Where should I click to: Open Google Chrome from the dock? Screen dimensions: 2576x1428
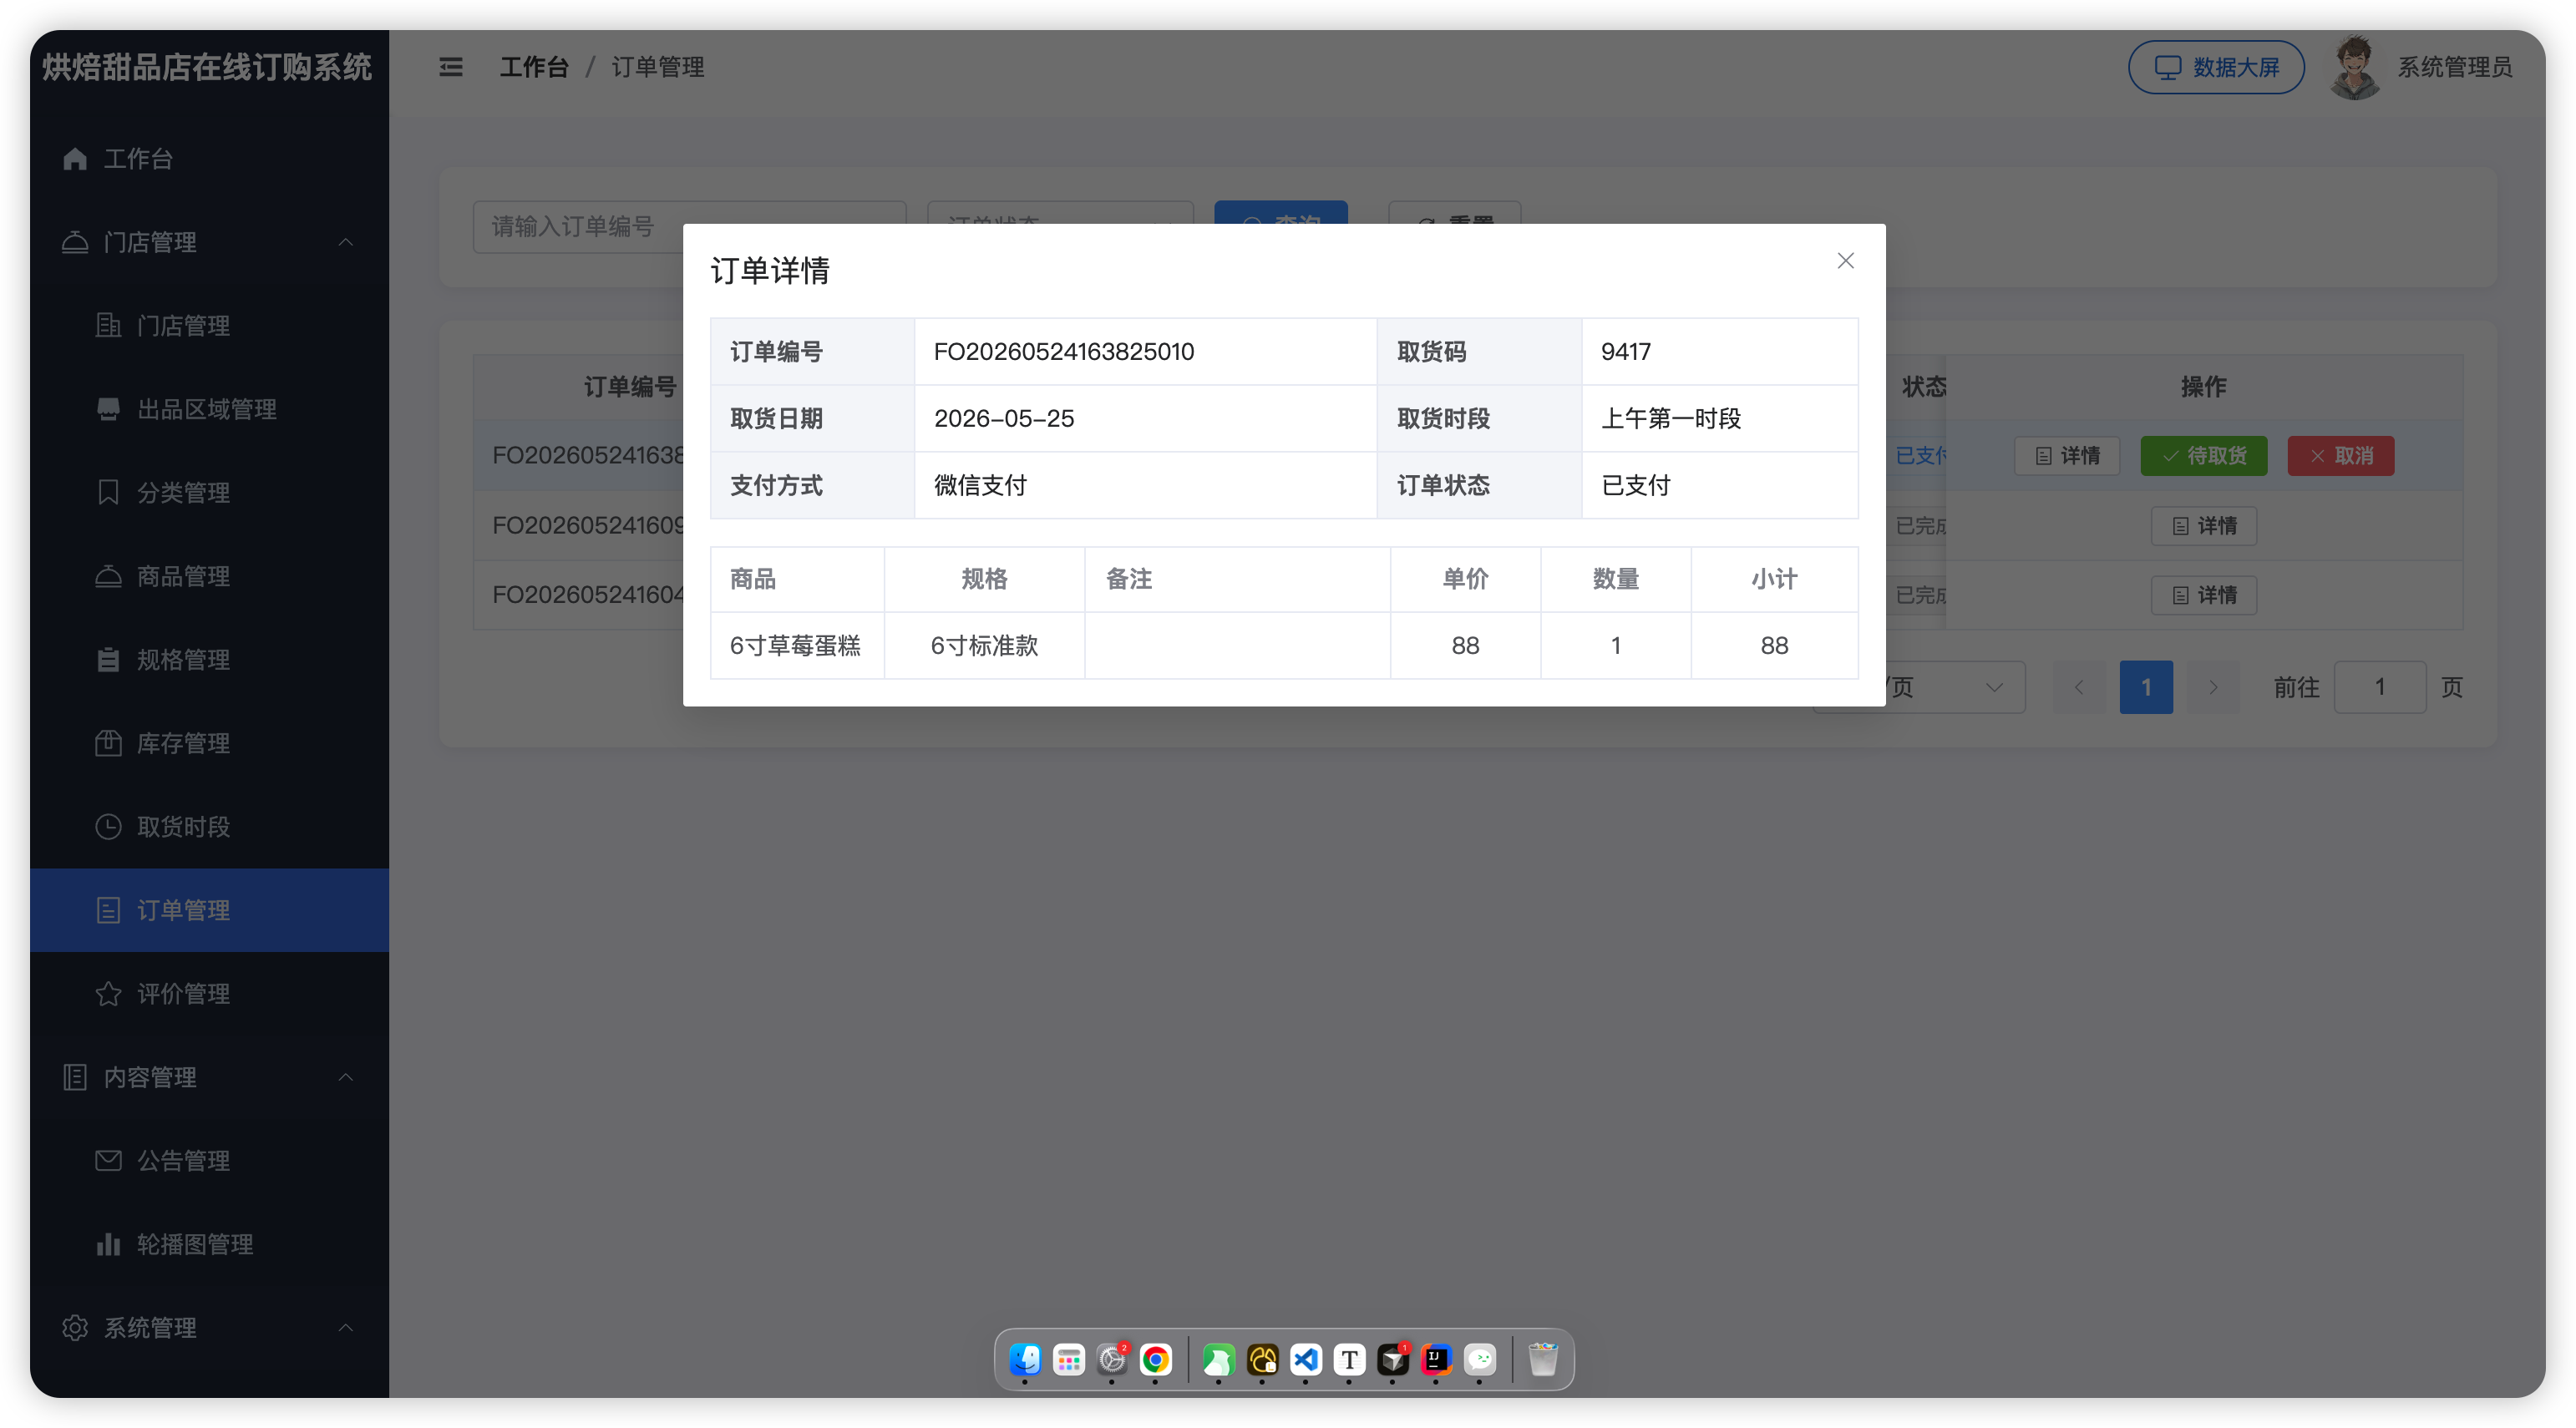point(1155,1359)
